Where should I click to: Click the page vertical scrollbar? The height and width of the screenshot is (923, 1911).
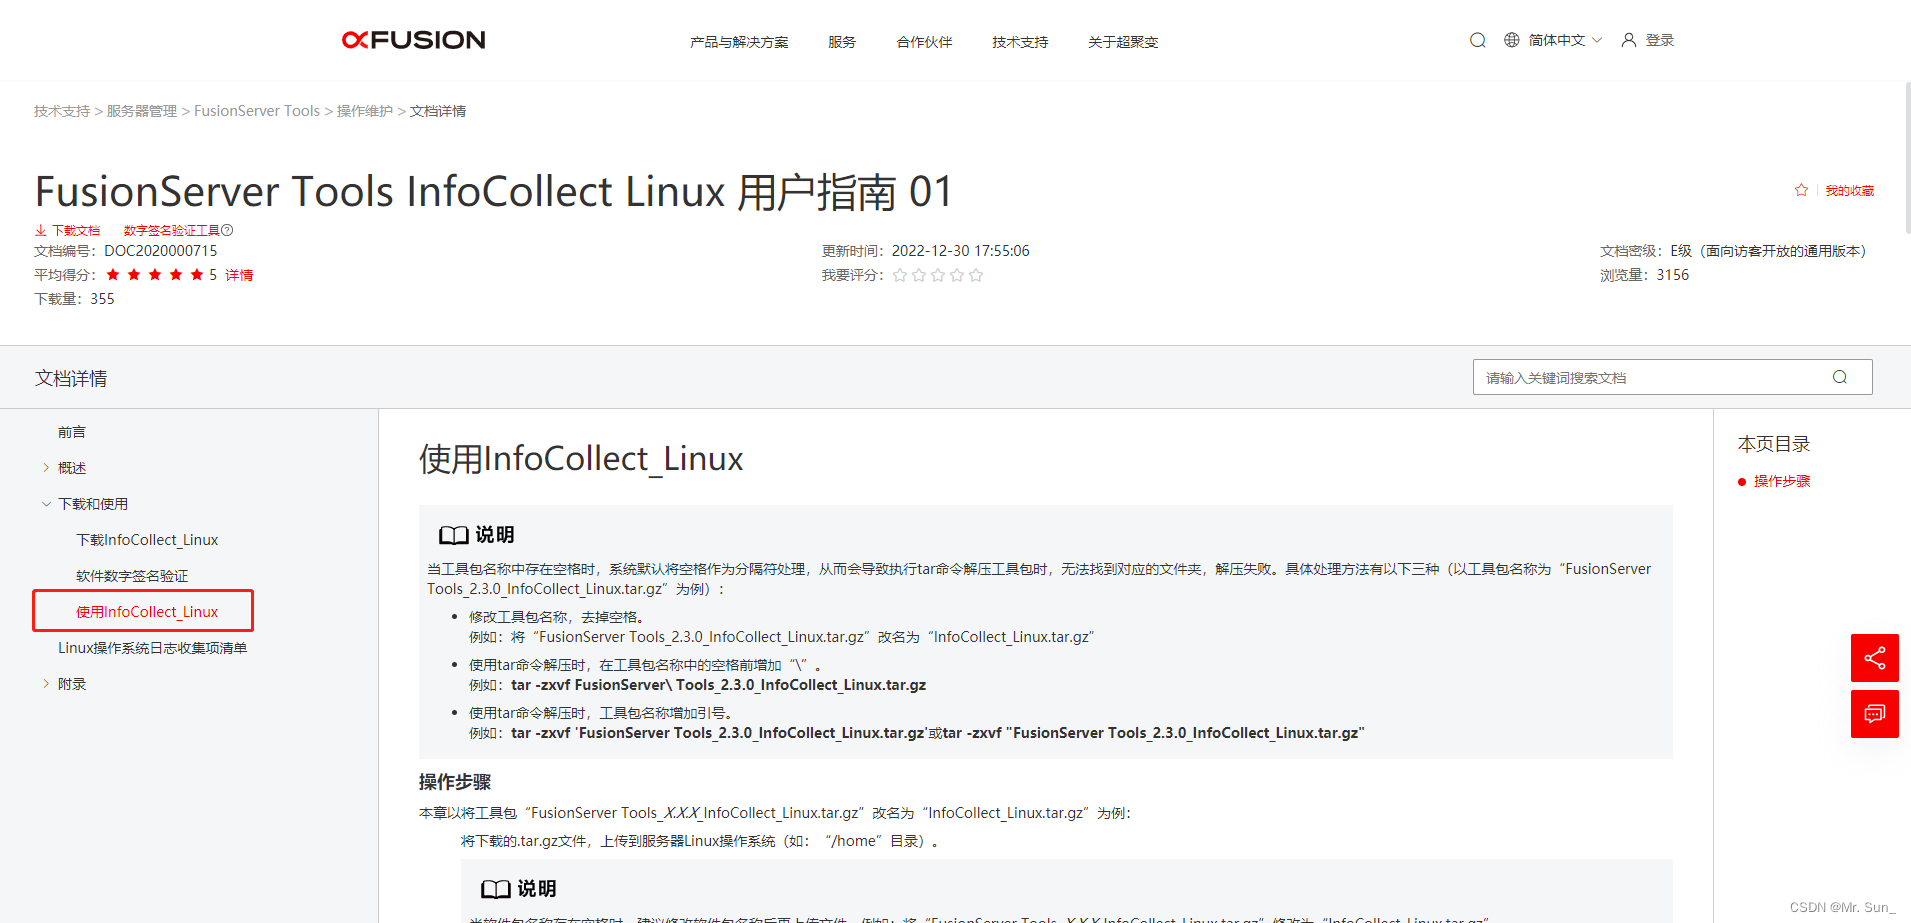[x=1907, y=160]
